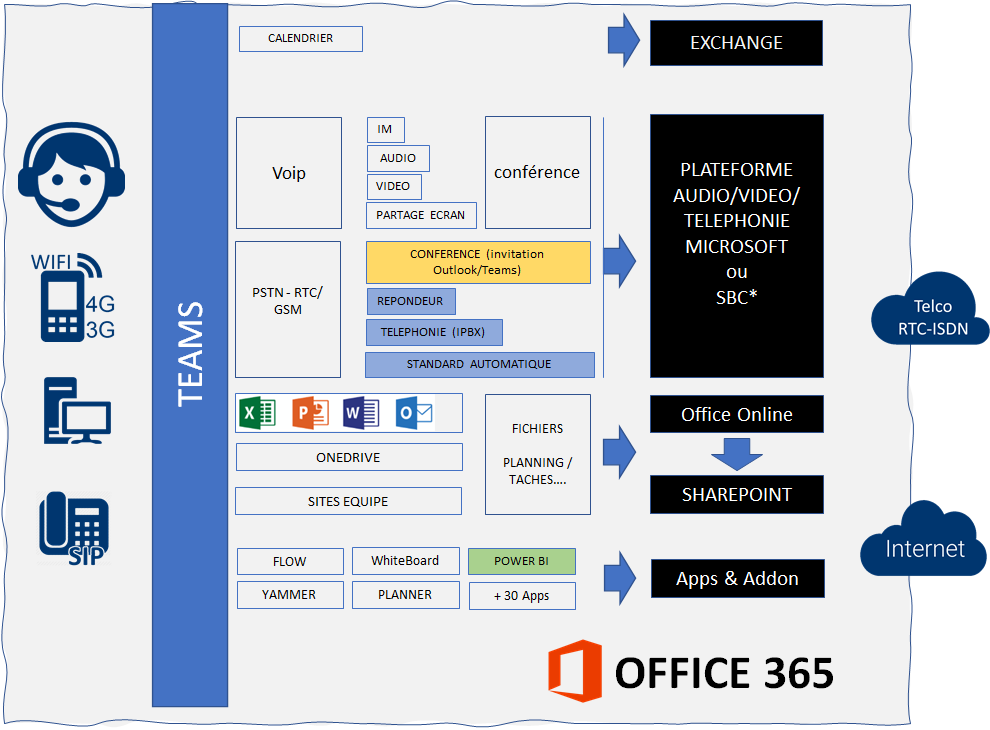Click the down arrow below Office Online
The width and height of the screenshot is (990, 730).
(x=737, y=453)
